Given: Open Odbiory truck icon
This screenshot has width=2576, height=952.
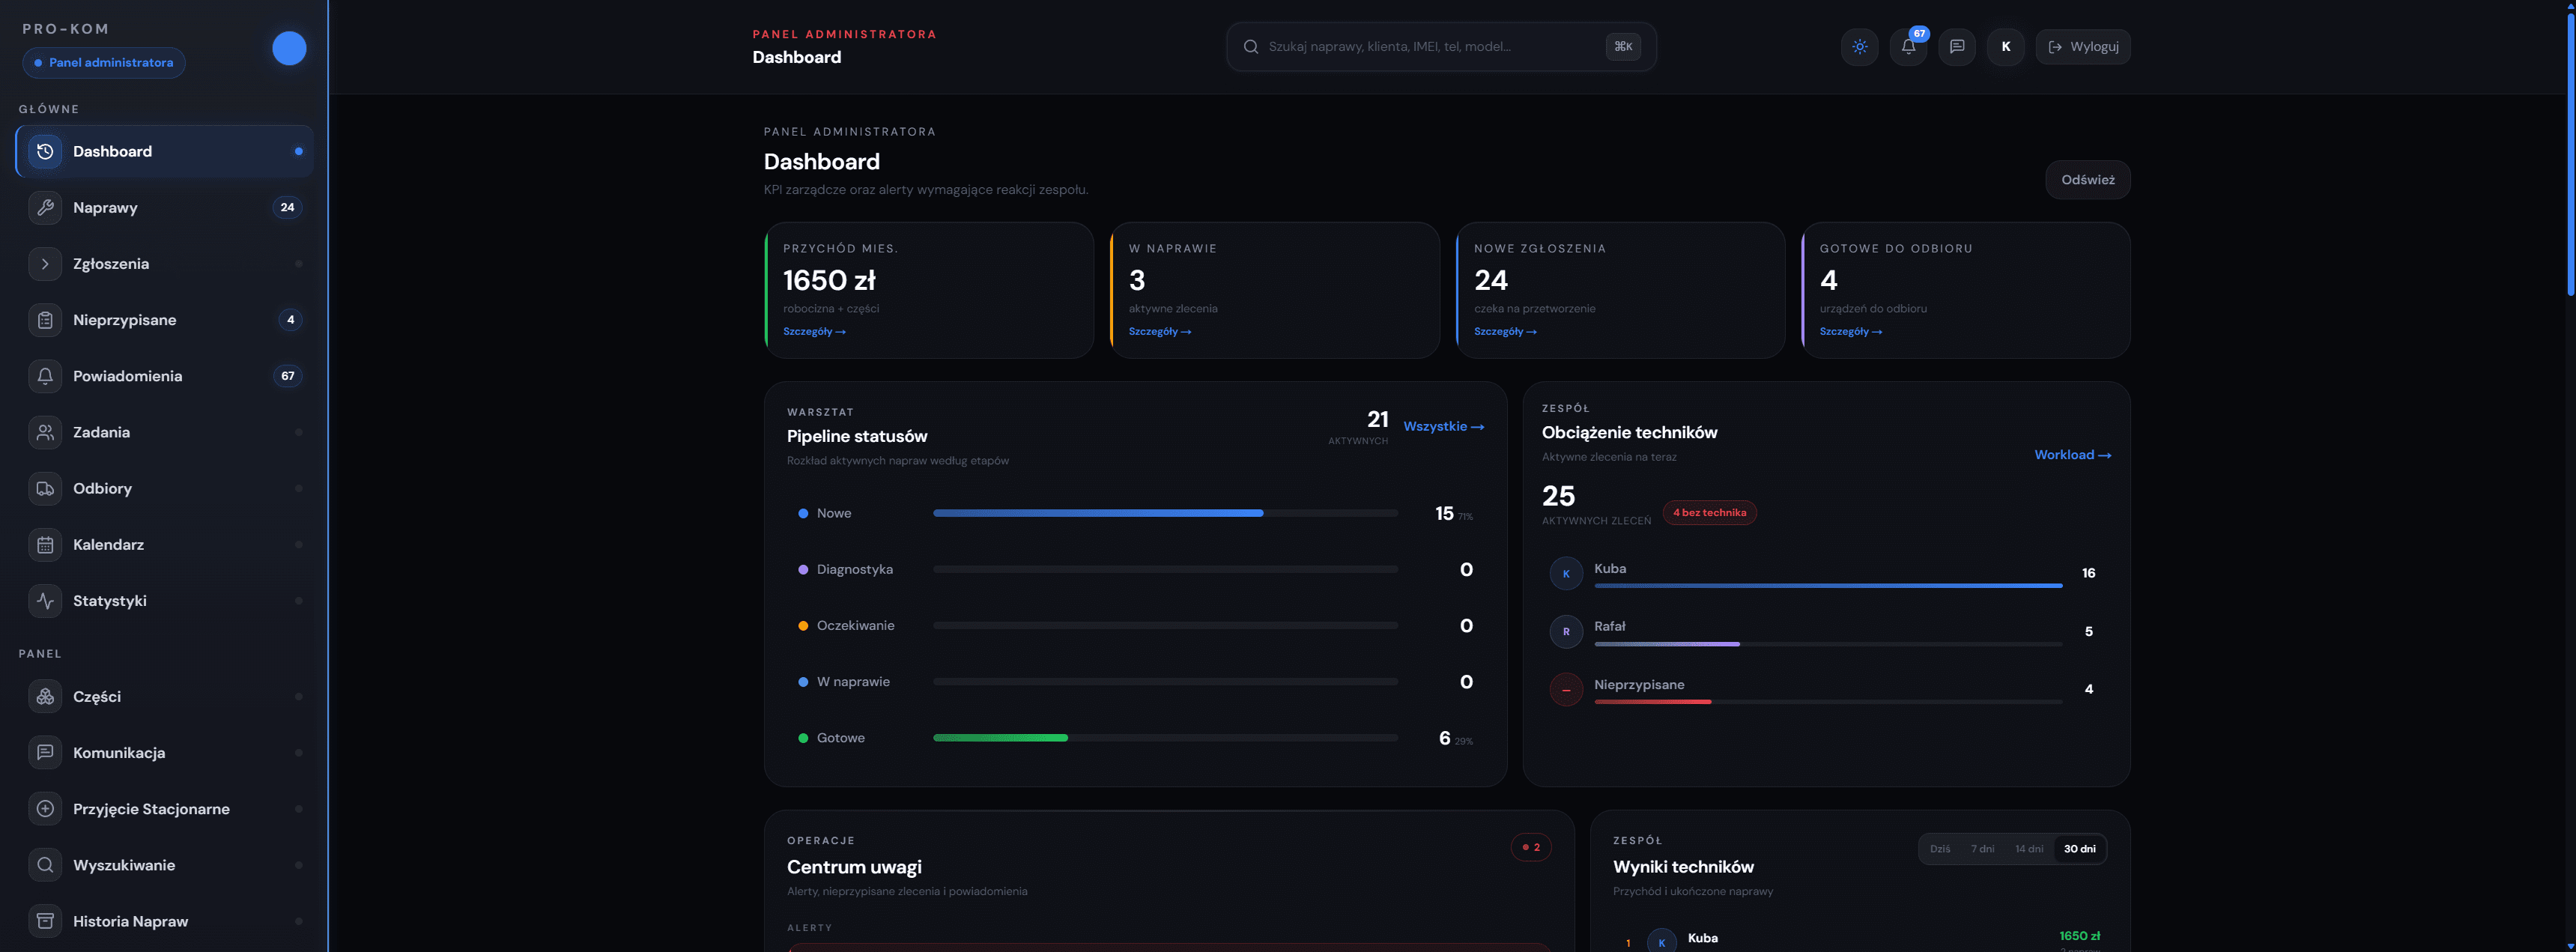Looking at the screenshot, I should click(x=45, y=488).
